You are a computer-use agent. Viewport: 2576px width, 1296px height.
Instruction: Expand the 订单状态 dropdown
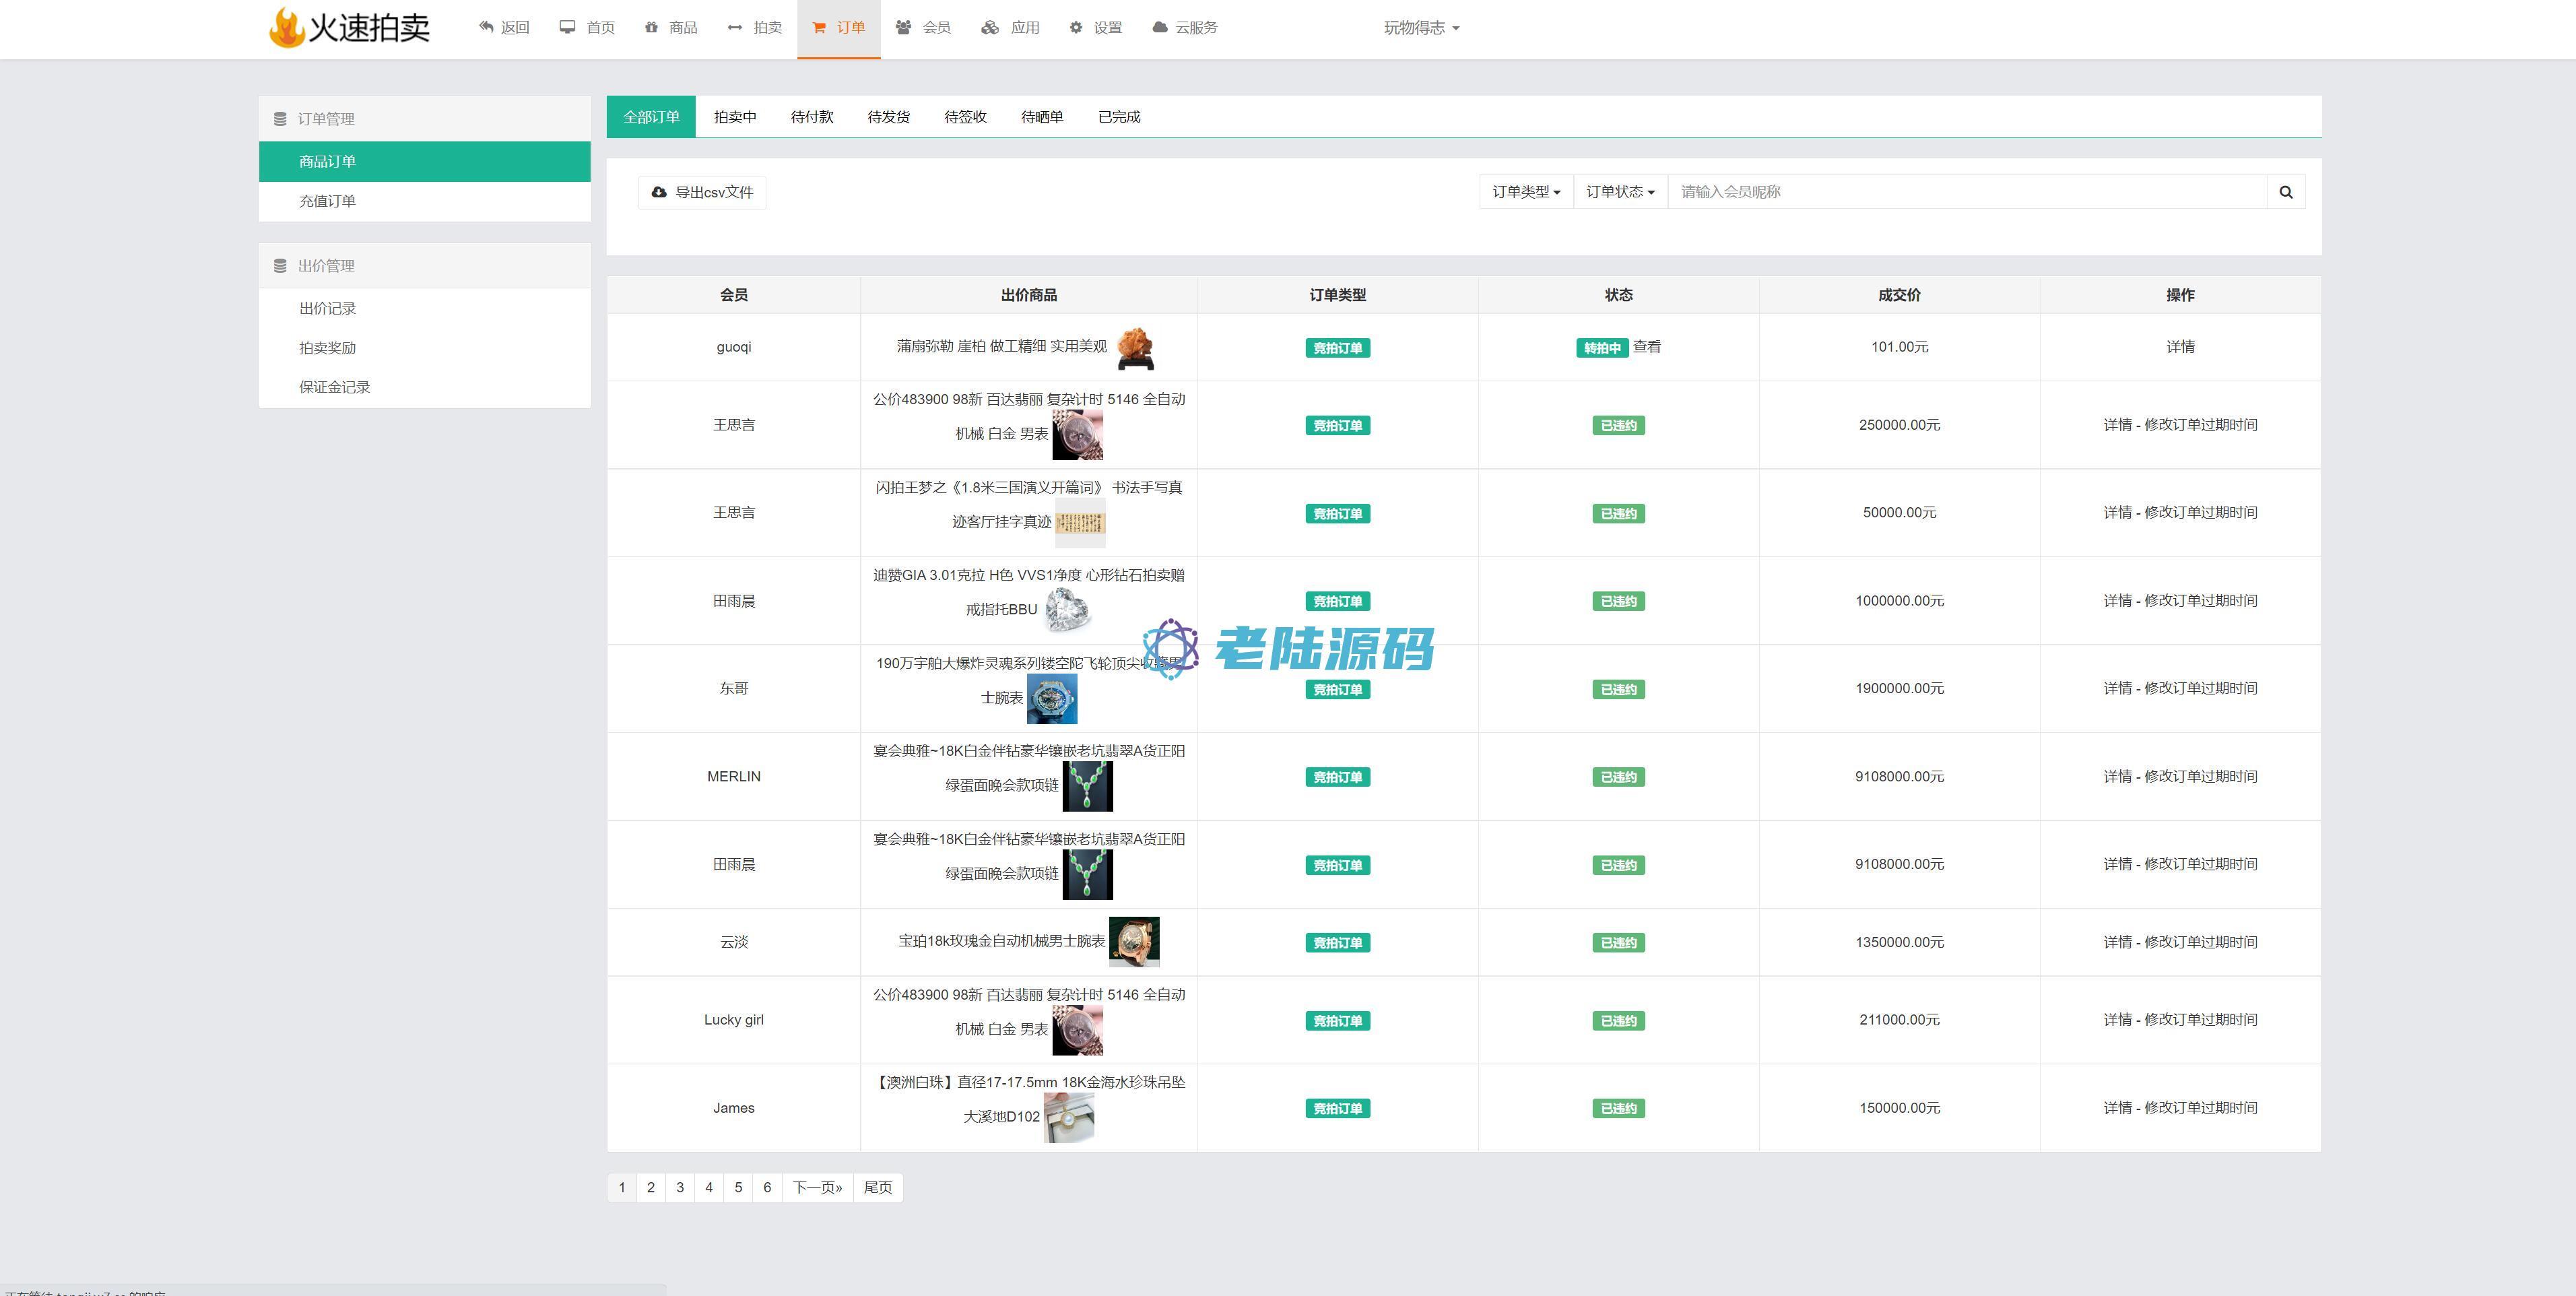1620,192
